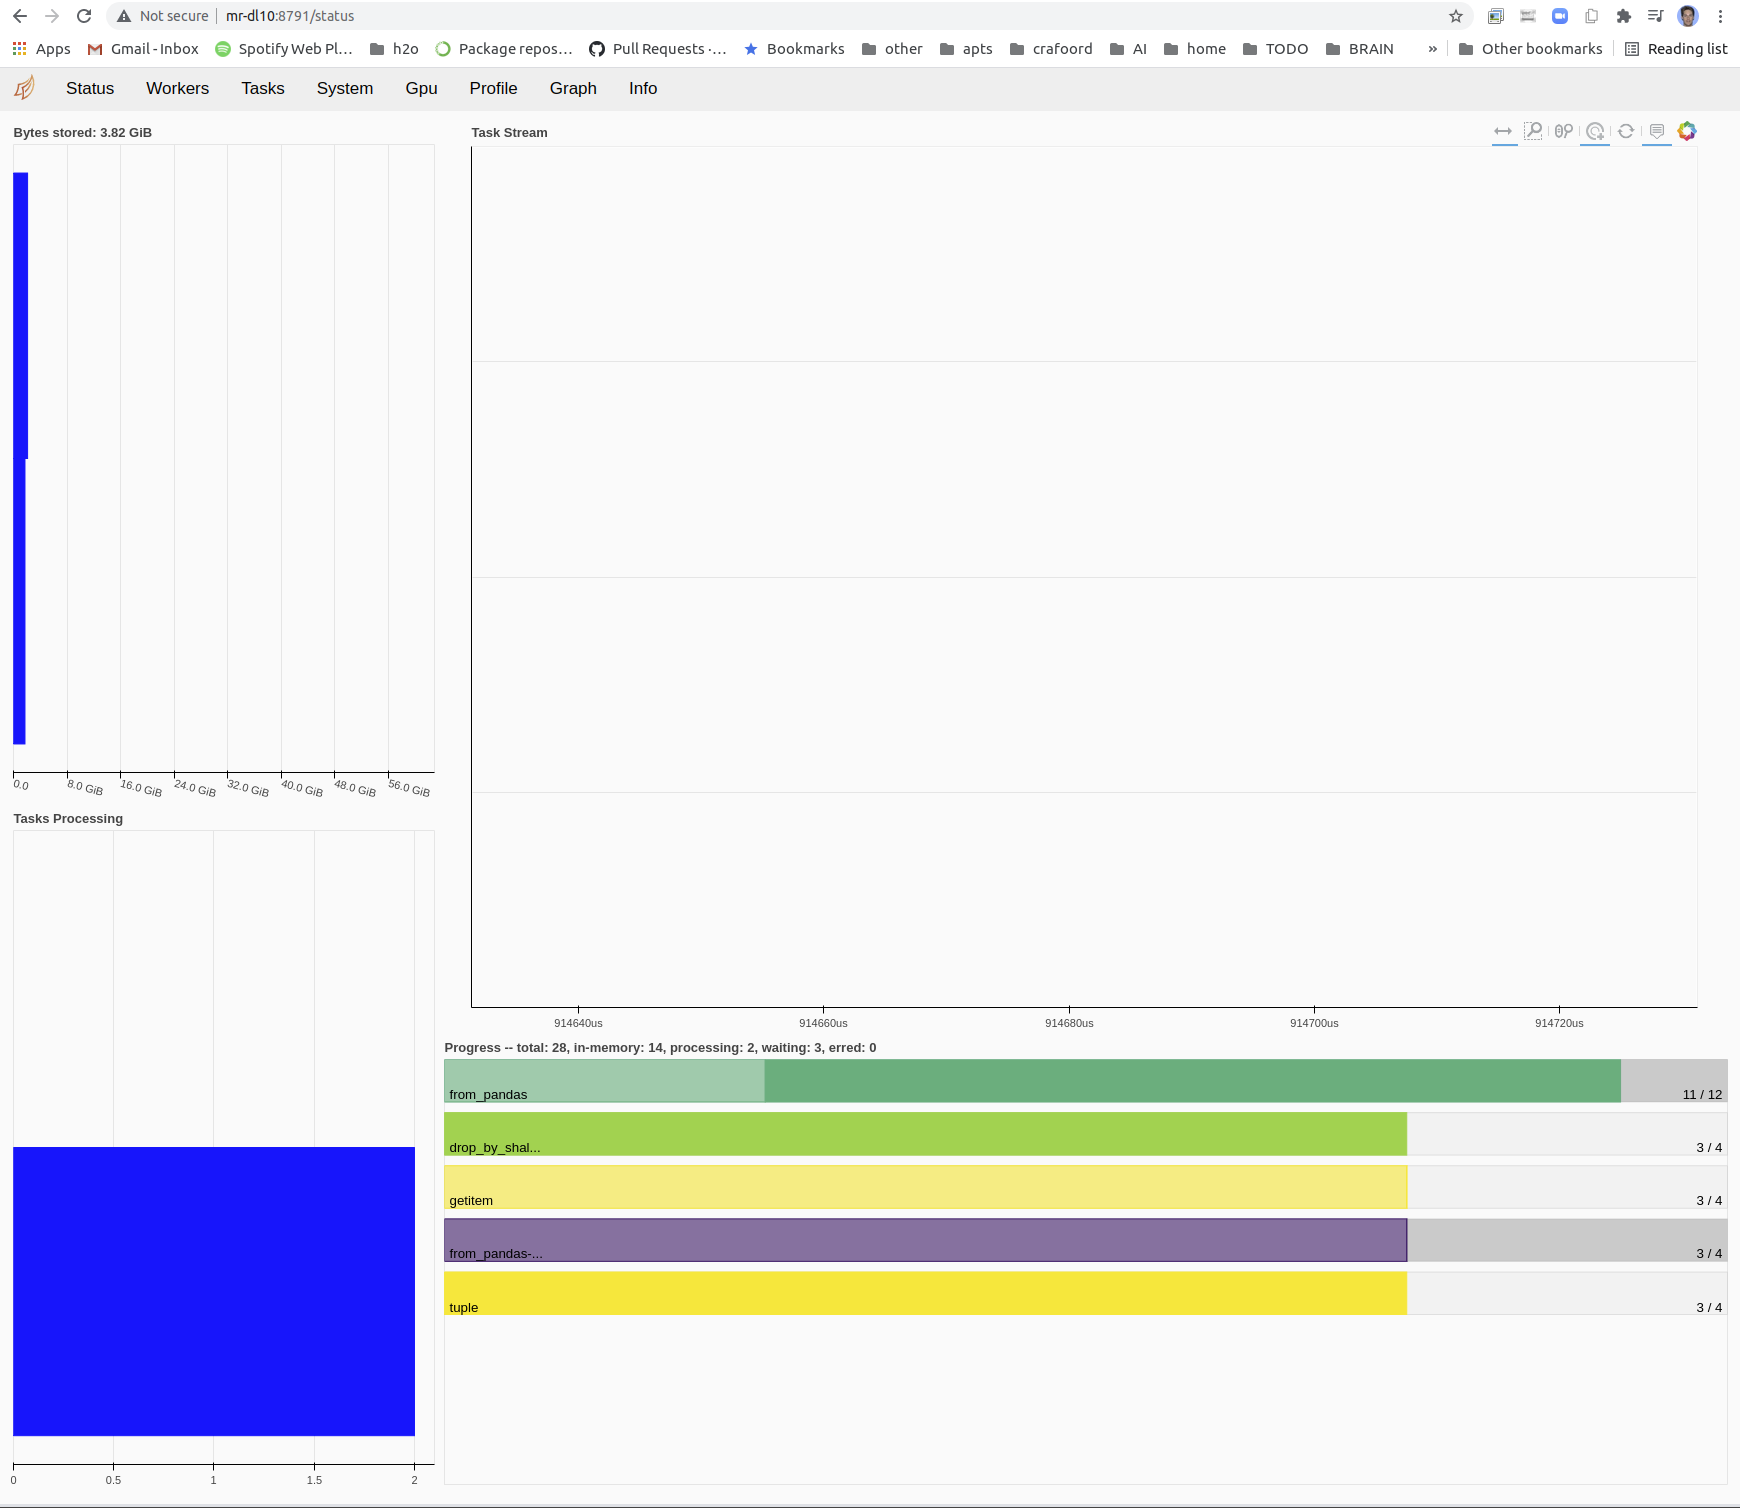Select the box zoom tool on Task Stream
The height and width of the screenshot is (1508, 1740).
pyautogui.click(x=1533, y=131)
